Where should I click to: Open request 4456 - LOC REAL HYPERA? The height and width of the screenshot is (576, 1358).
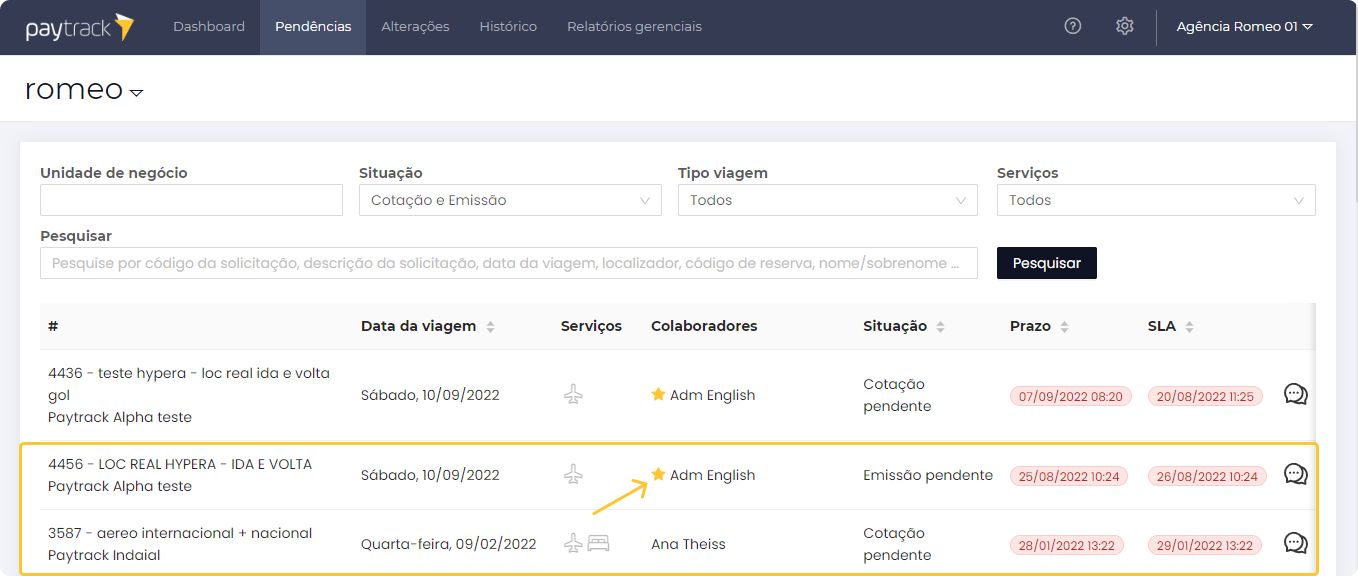pyautogui.click(x=180, y=464)
